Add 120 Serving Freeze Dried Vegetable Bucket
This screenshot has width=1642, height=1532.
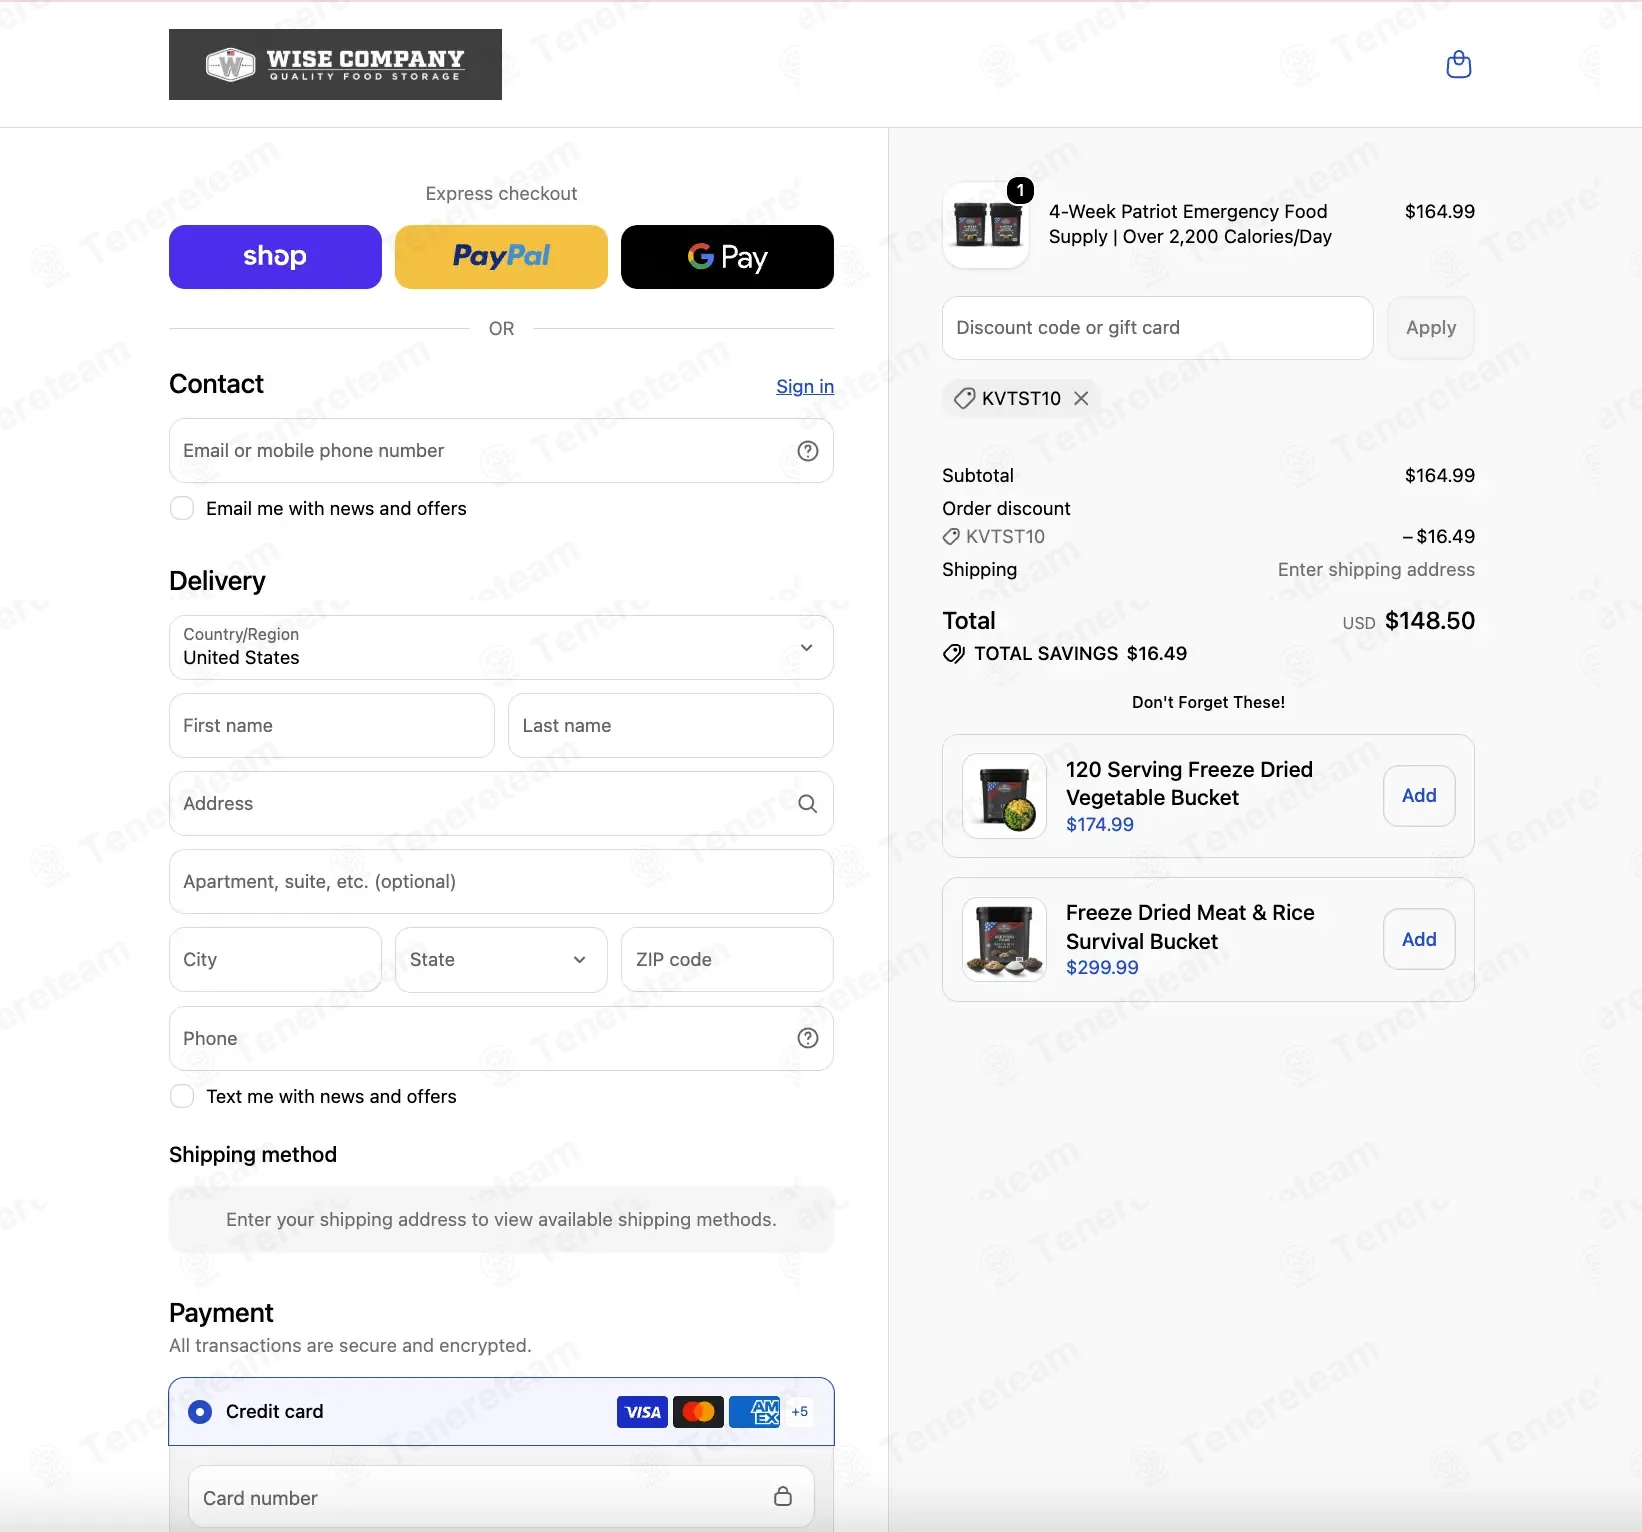(1419, 796)
